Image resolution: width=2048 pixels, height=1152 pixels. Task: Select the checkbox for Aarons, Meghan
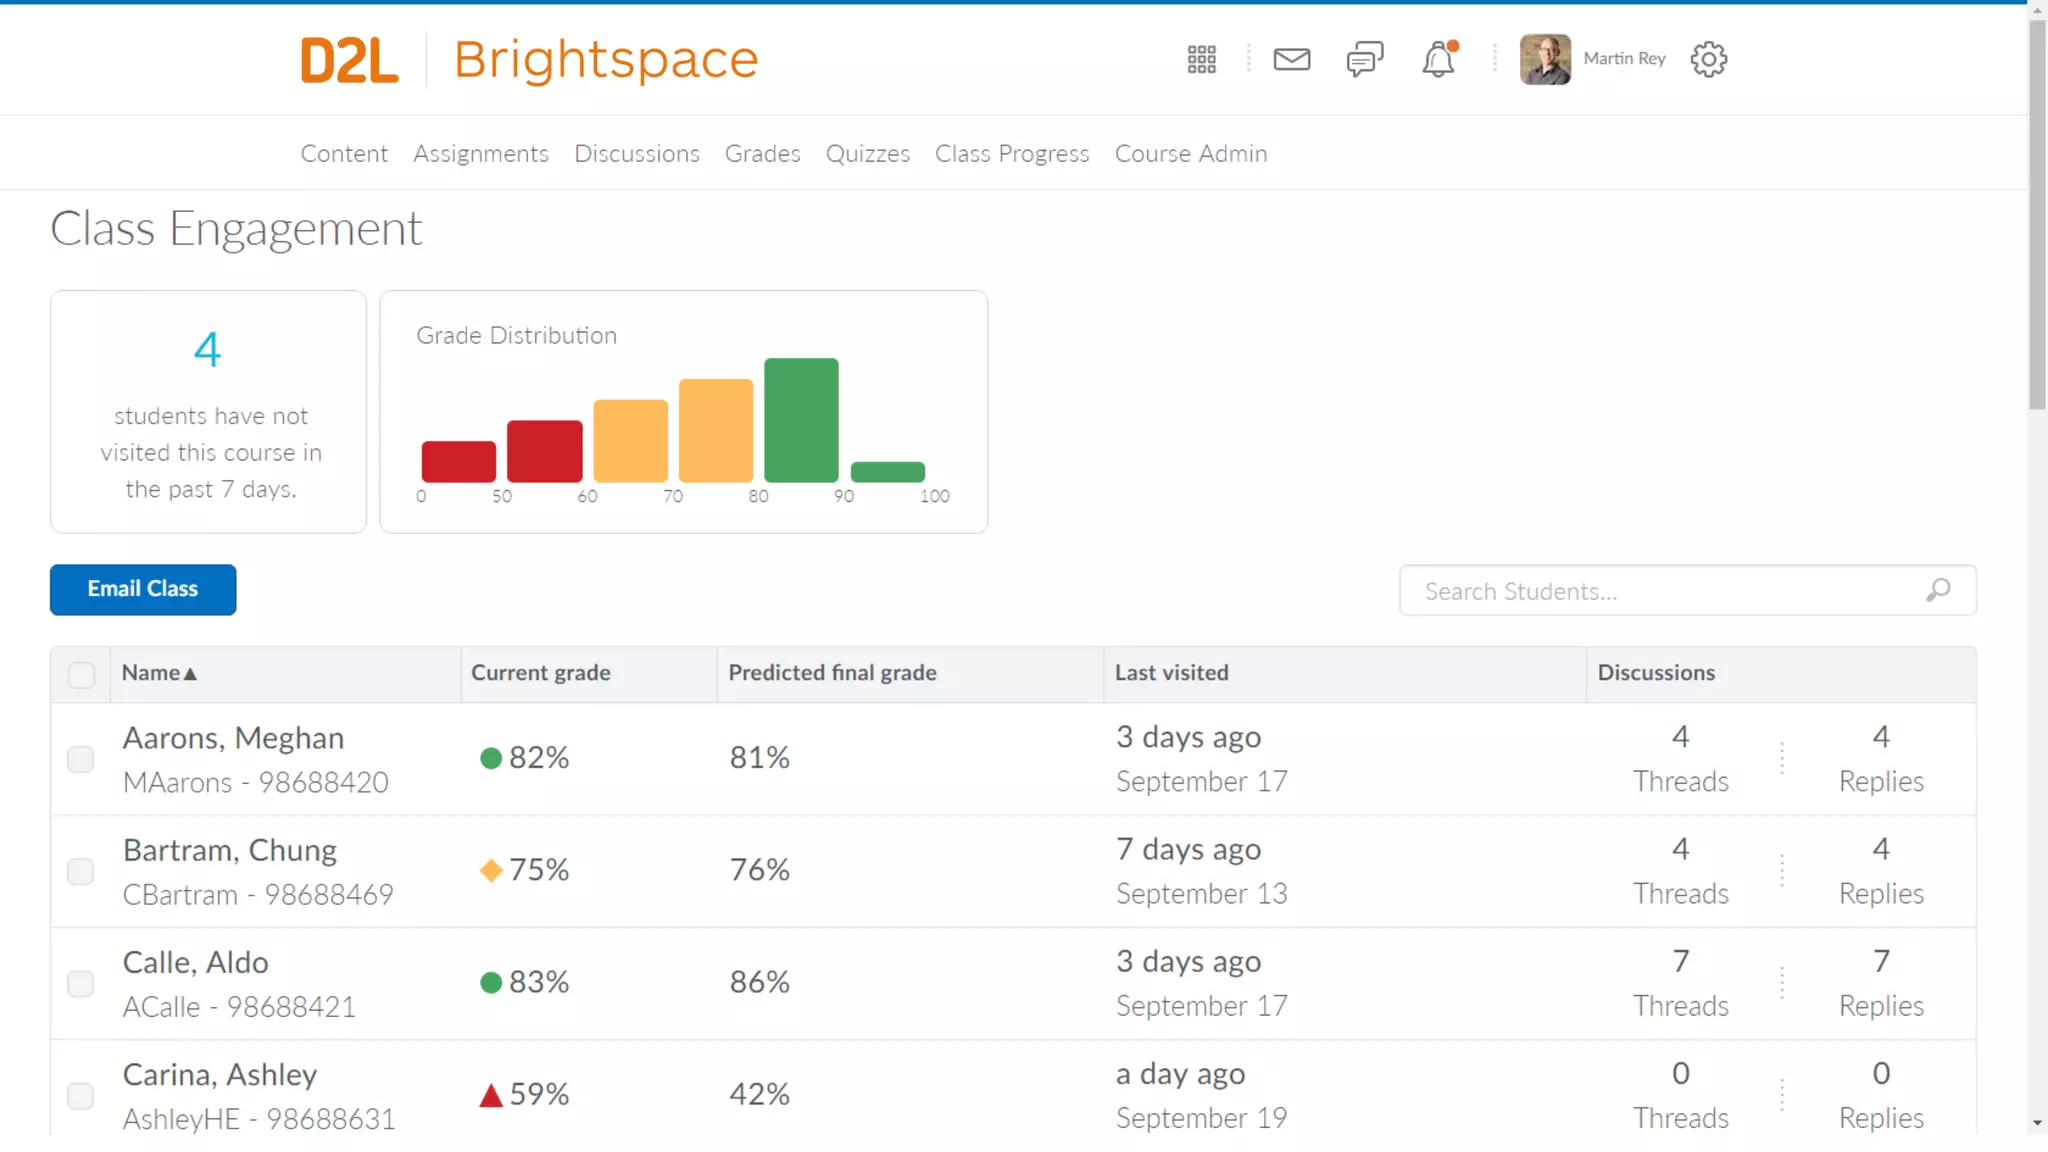[x=81, y=759]
